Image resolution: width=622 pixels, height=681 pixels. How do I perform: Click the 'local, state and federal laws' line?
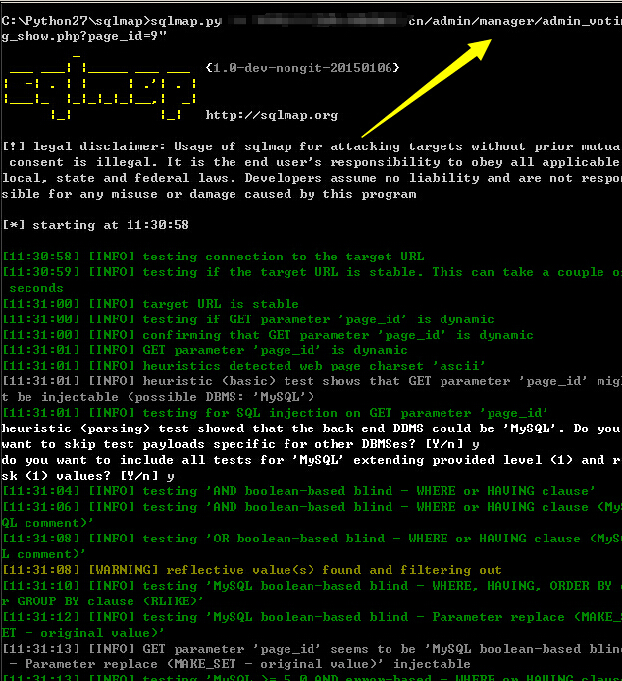[311, 179]
